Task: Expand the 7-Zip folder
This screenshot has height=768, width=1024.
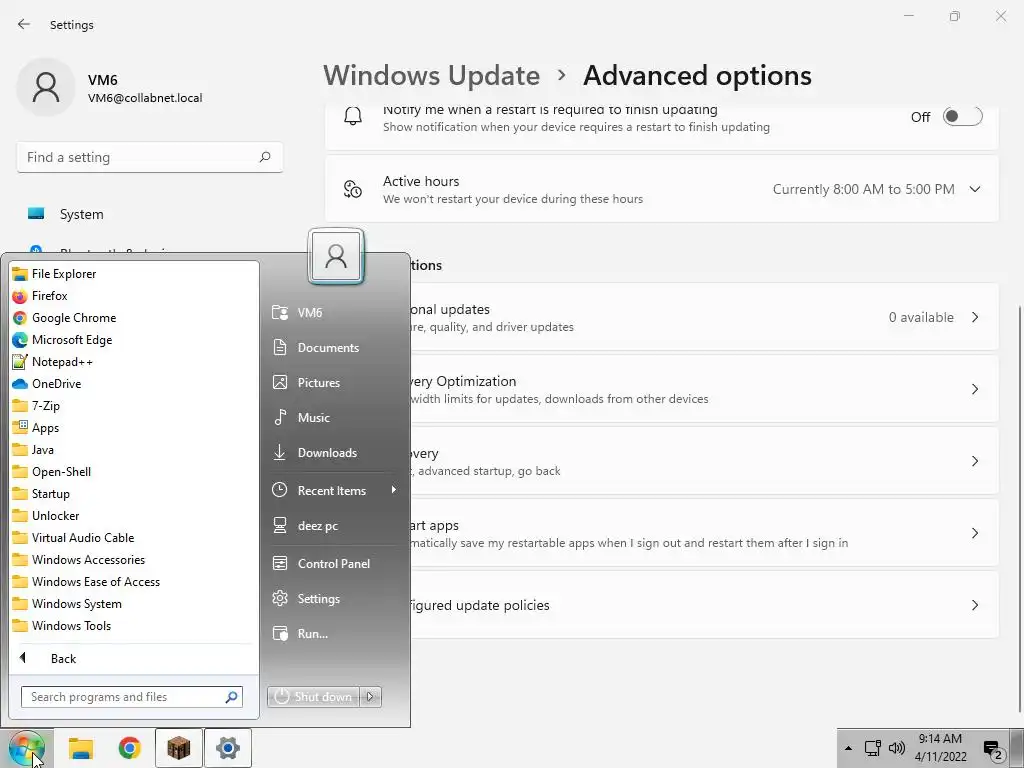Action: tap(134, 406)
